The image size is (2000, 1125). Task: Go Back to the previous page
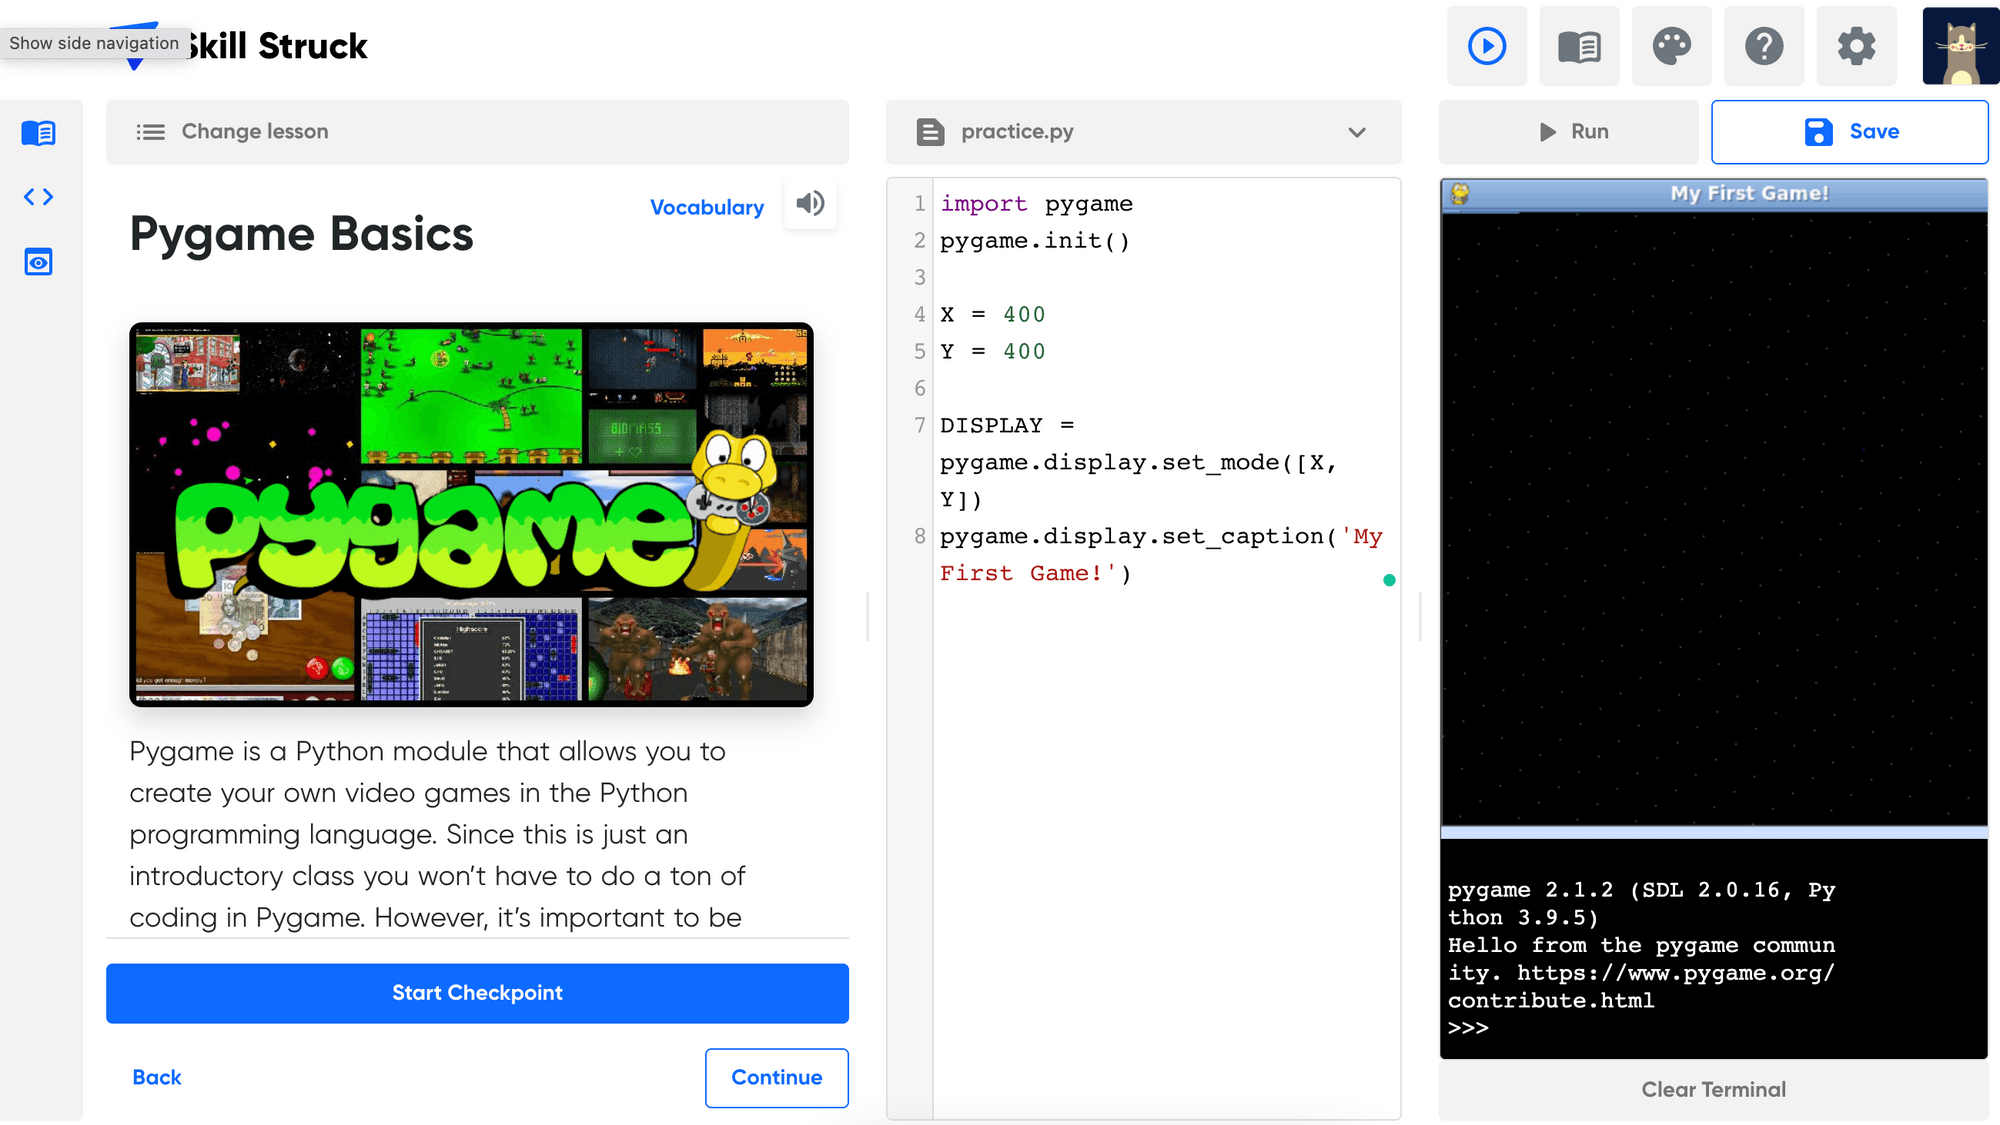pos(157,1077)
